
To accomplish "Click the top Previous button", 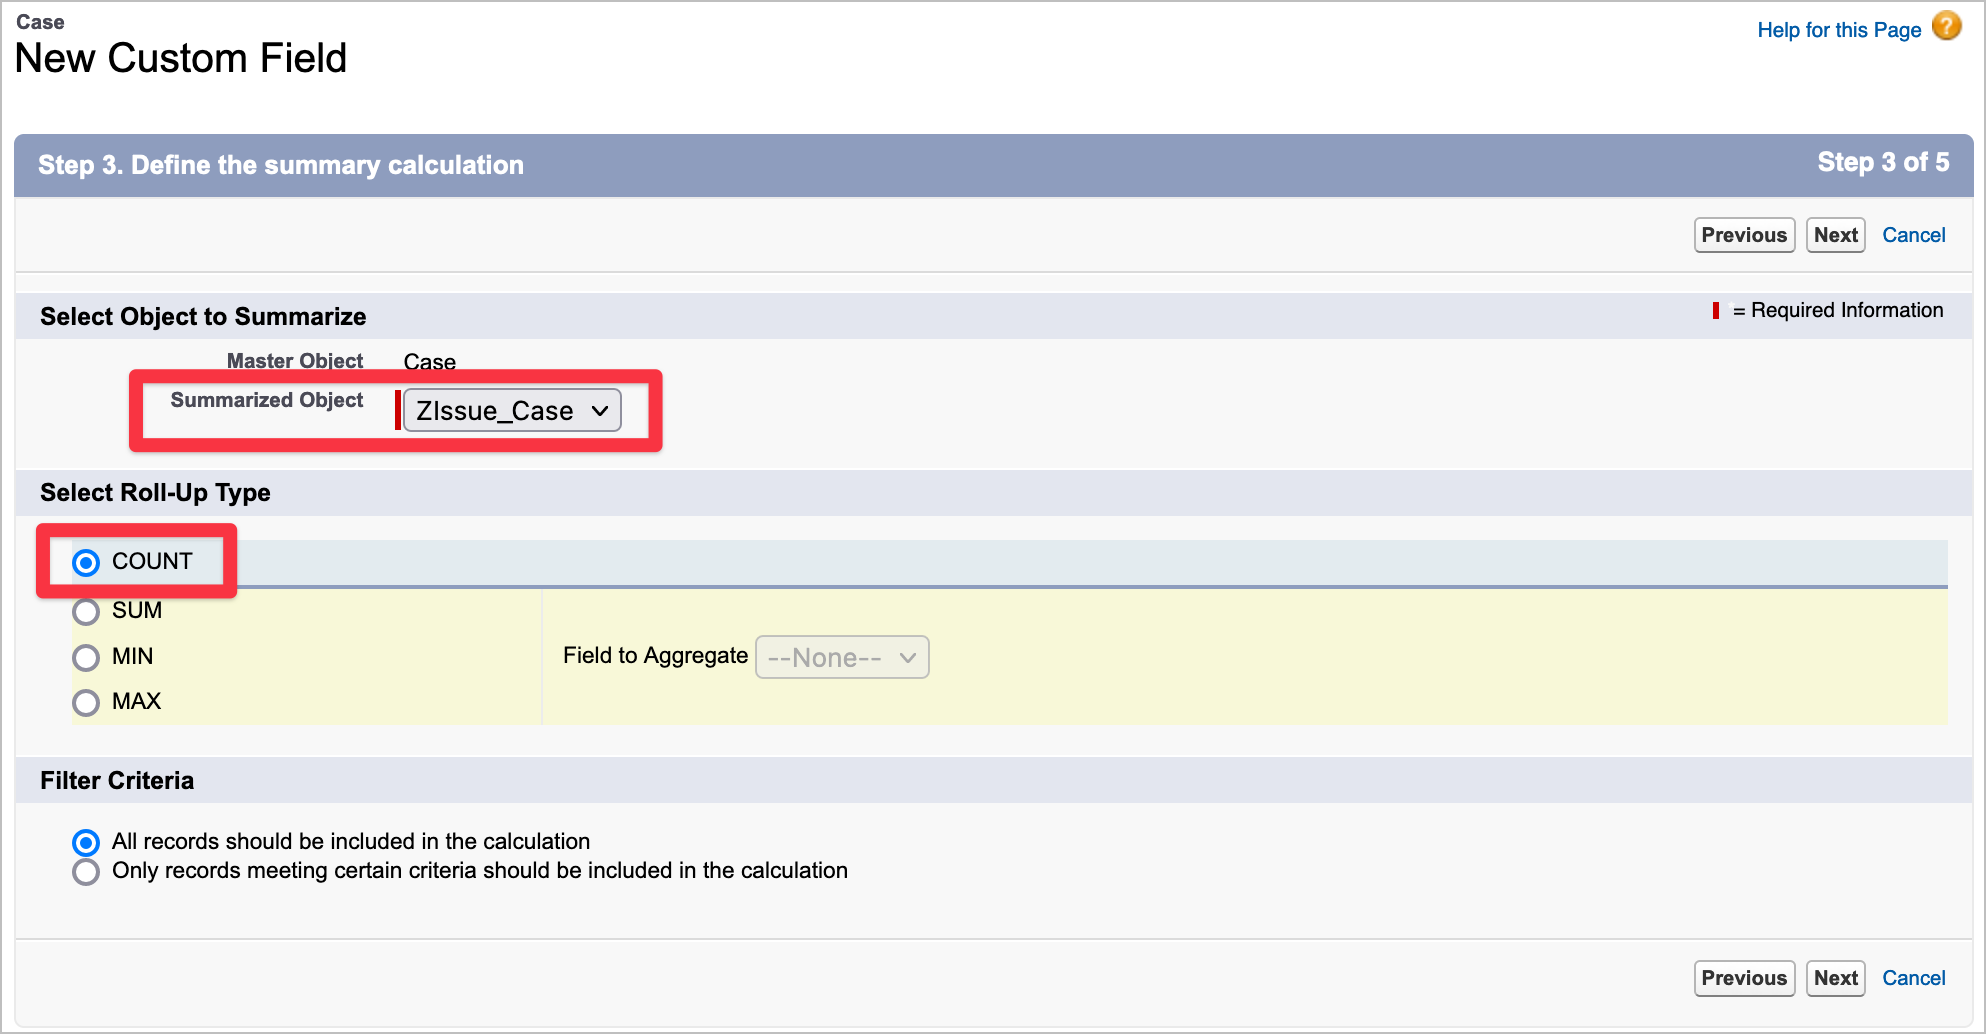I will pyautogui.click(x=1744, y=235).
